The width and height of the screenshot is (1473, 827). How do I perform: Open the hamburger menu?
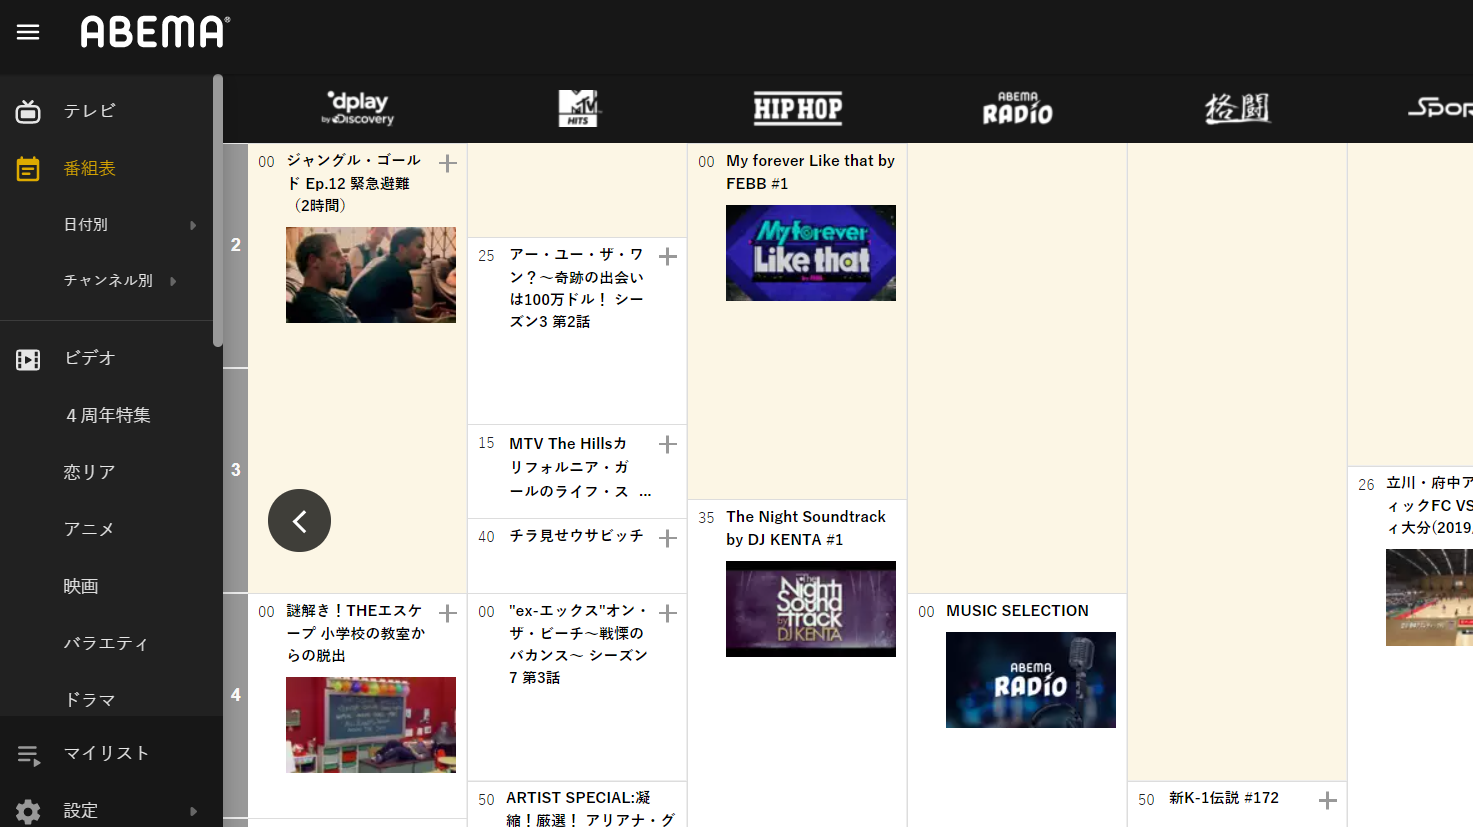[28, 32]
